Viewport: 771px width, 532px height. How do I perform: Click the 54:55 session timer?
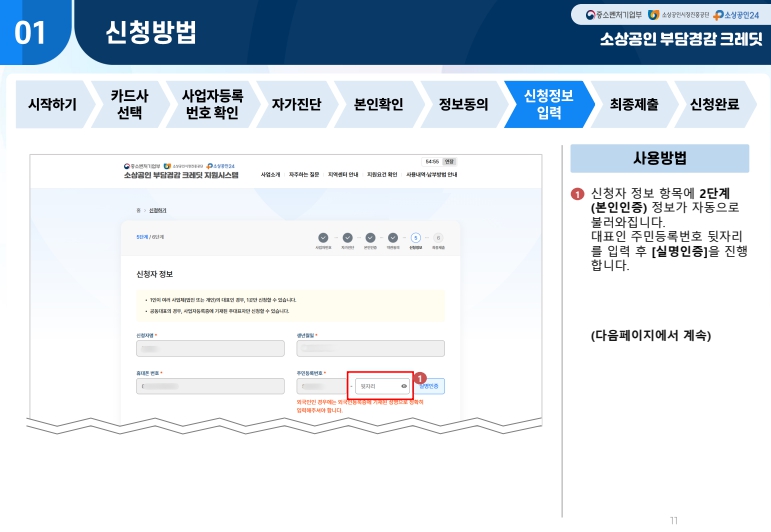tap(432, 161)
